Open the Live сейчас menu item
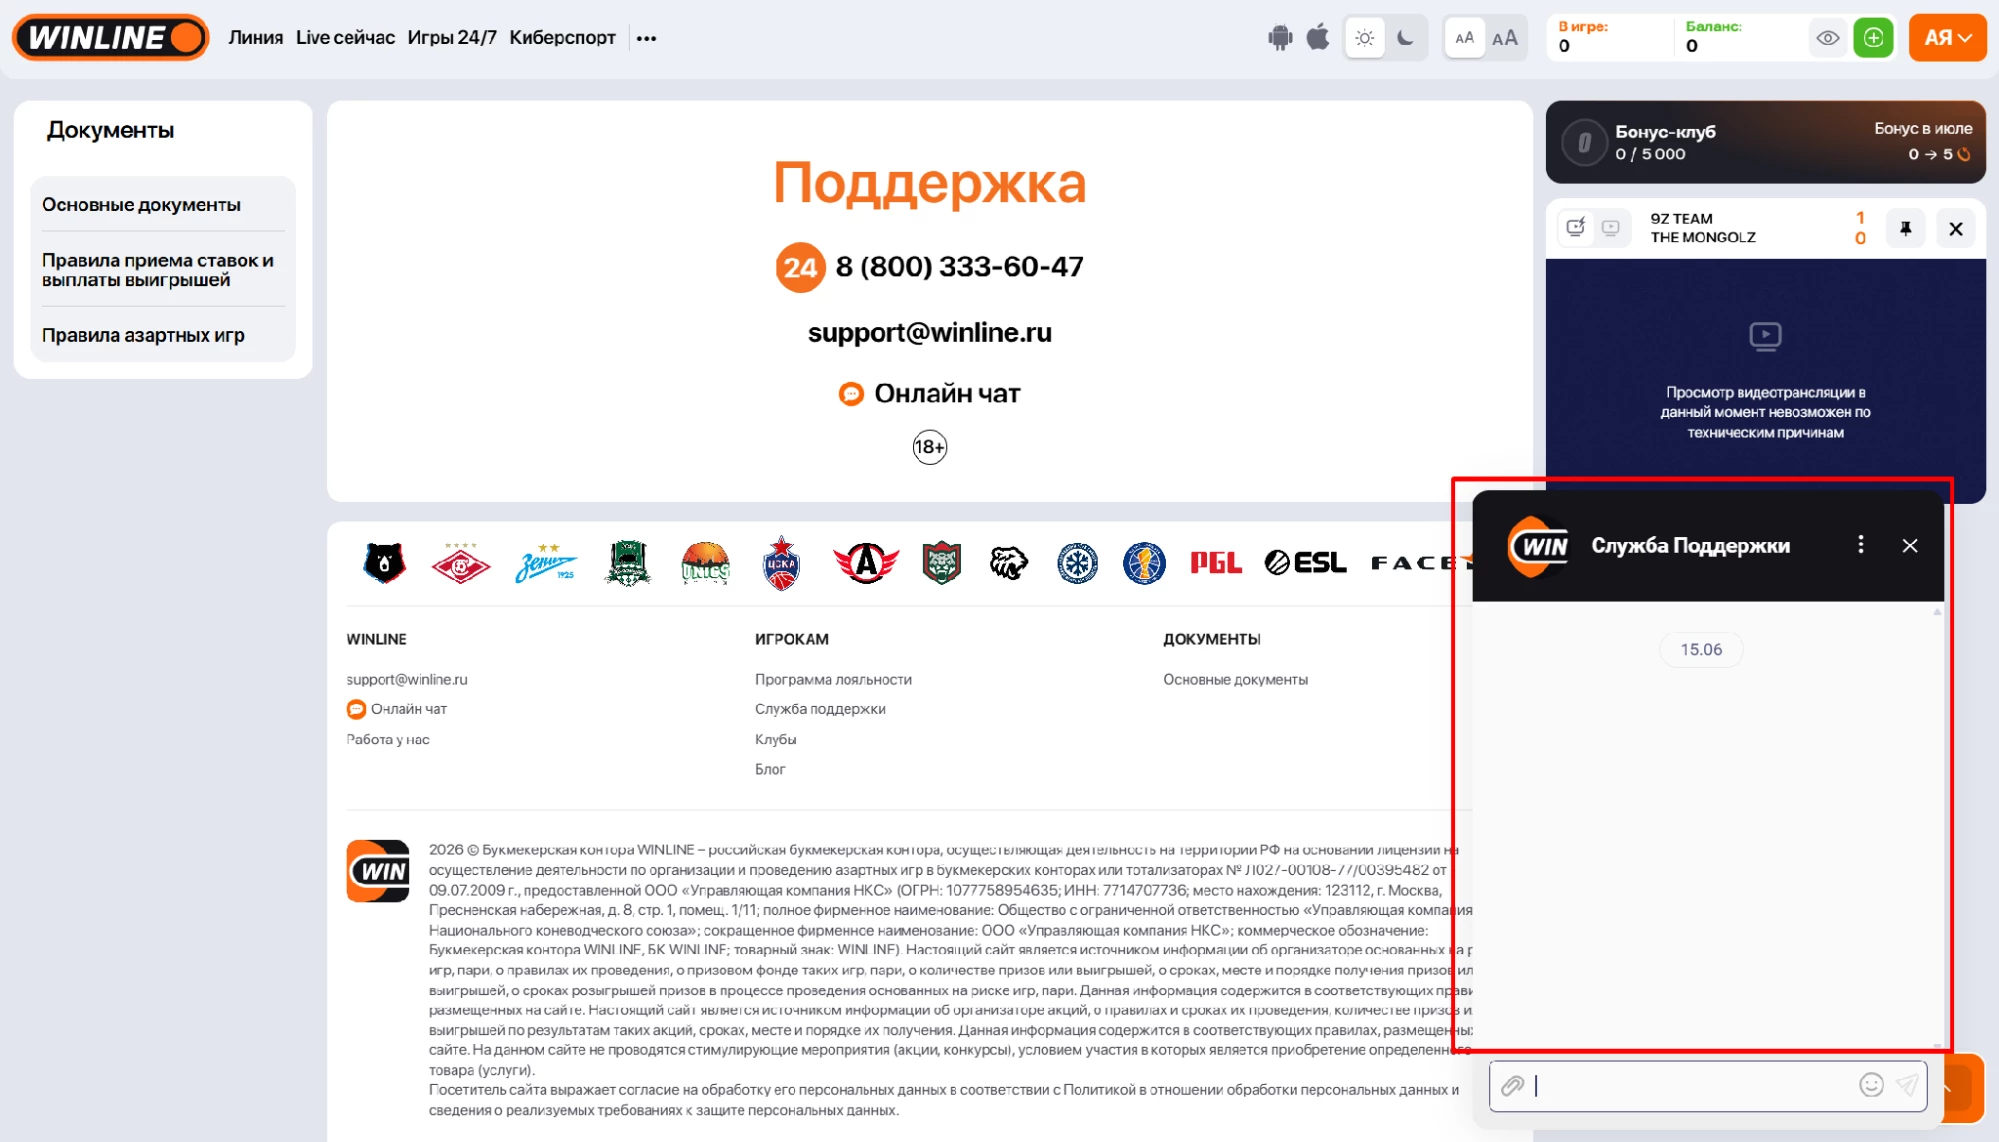This screenshot has height=1142, width=1999. (x=345, y=37)
